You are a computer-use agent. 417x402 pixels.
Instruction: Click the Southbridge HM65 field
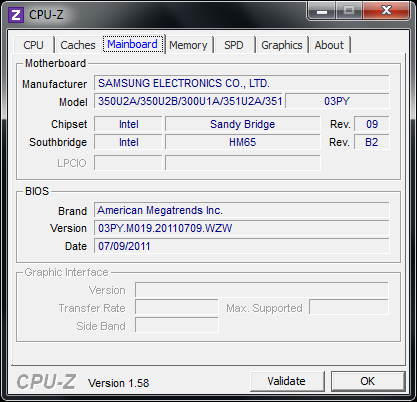pyautogui.click(x=243, y=142)
